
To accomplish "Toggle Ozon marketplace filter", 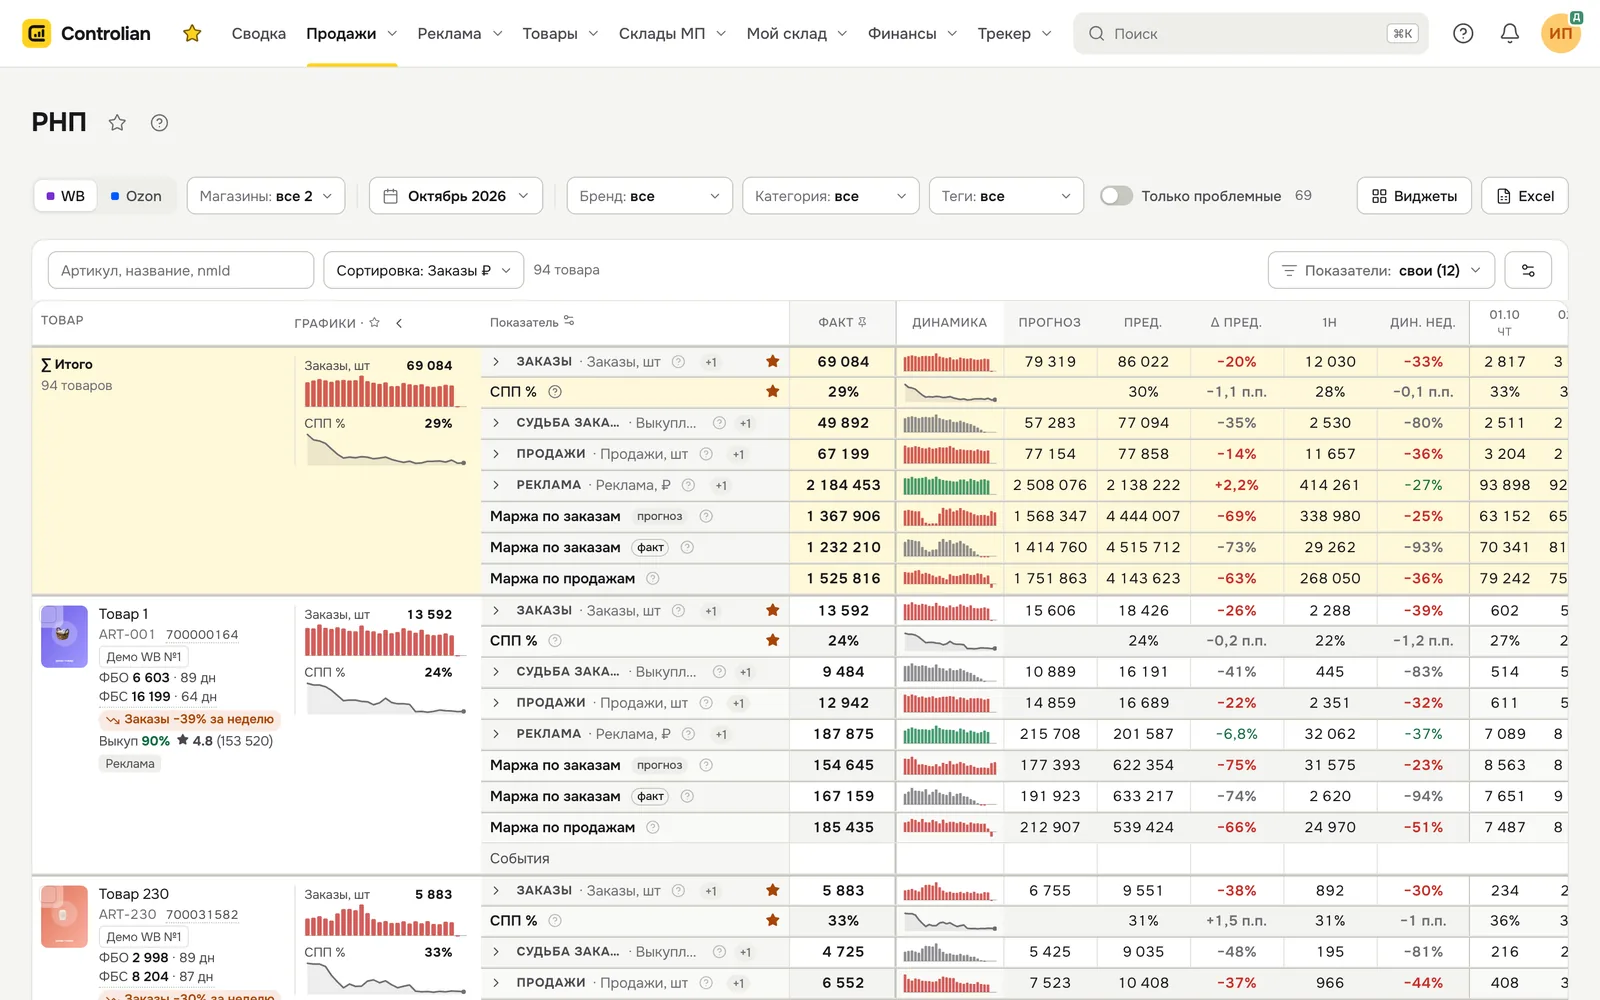I will pos(136,196).
